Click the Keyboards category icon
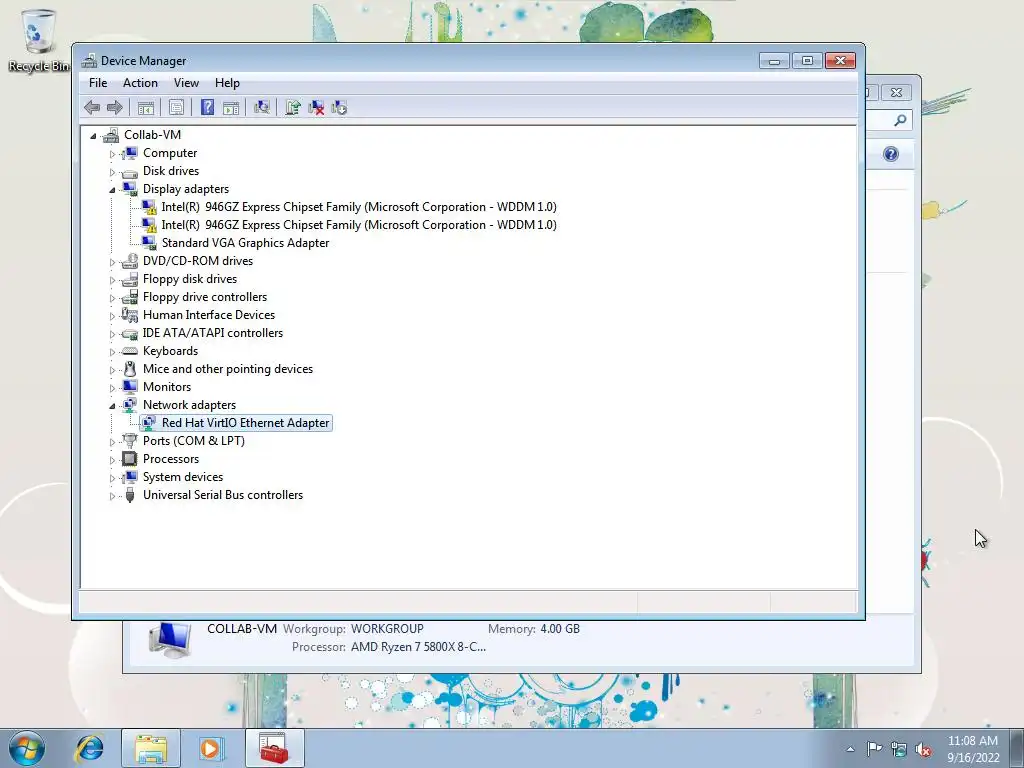Viewport: 1024px width, 768px height. 130,351
